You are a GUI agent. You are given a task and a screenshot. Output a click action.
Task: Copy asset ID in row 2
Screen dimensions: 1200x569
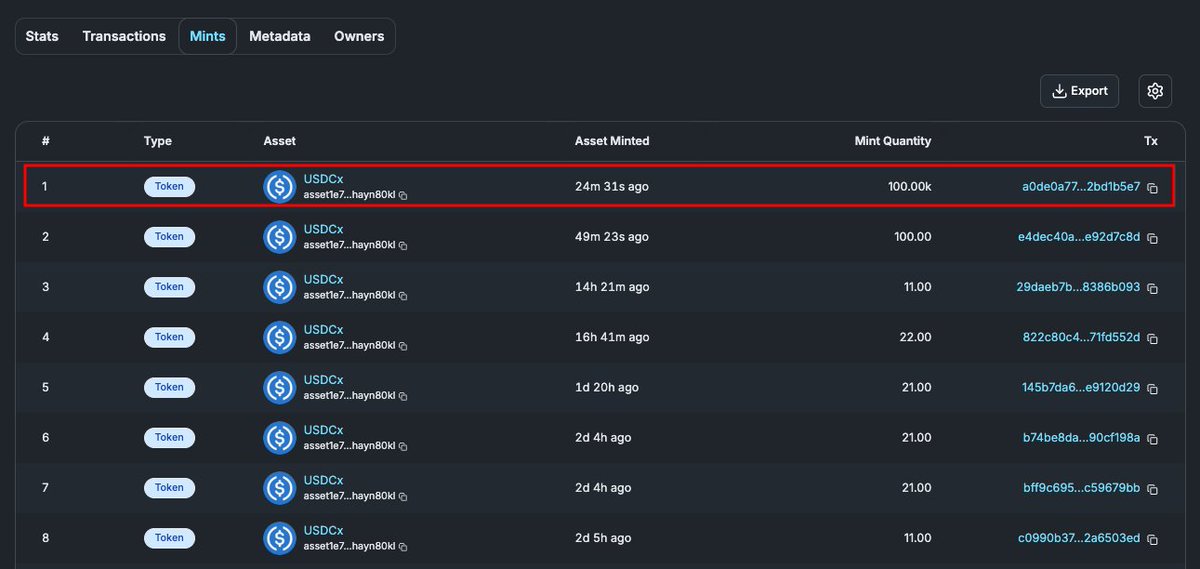403,246
